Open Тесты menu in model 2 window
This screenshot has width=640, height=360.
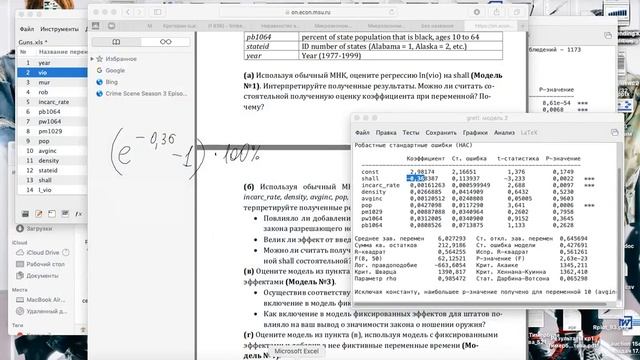411,133
